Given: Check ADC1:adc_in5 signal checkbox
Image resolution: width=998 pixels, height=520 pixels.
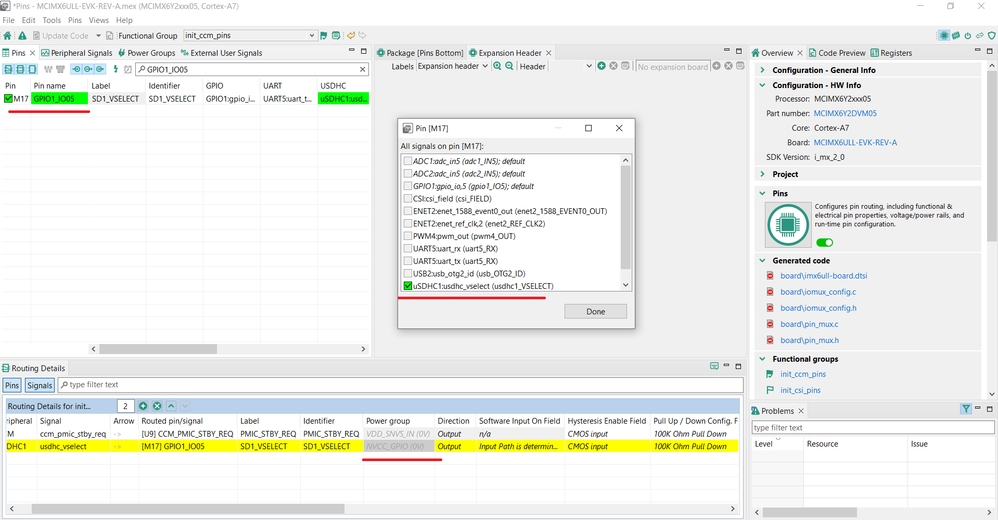Looking at the screenshot, I should point(407,161).
